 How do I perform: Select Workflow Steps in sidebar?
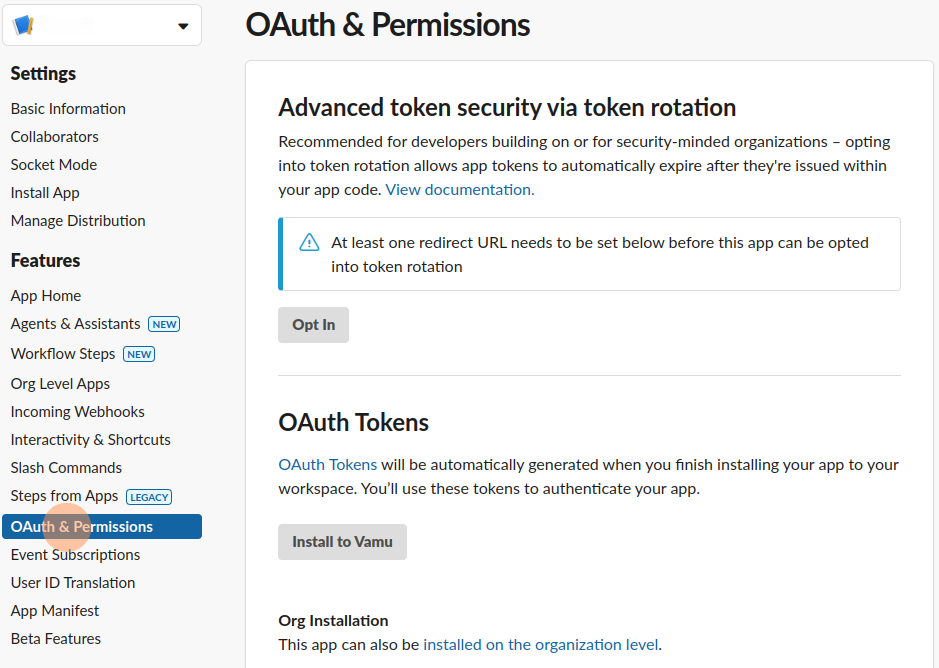(63, 354)
